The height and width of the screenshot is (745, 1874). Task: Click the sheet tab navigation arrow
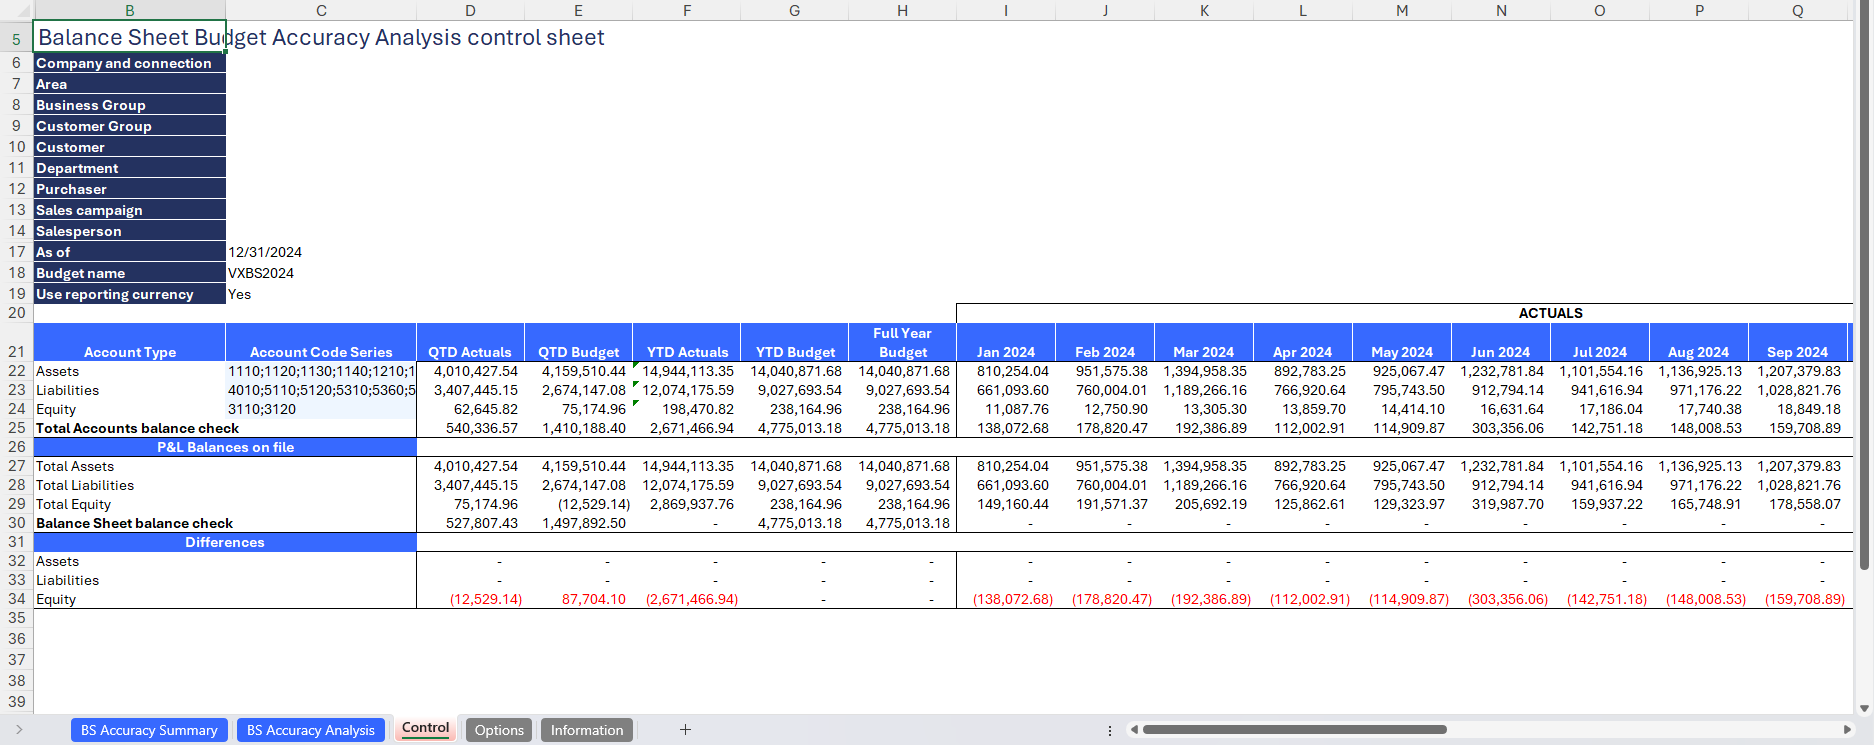tap(19, 730)
